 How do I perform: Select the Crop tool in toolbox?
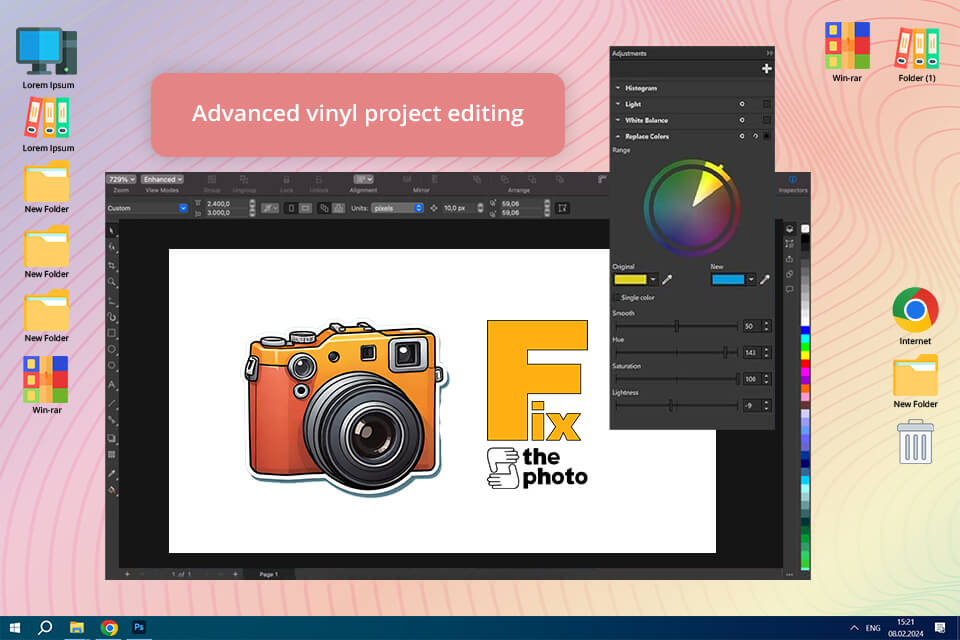[111, 265]
